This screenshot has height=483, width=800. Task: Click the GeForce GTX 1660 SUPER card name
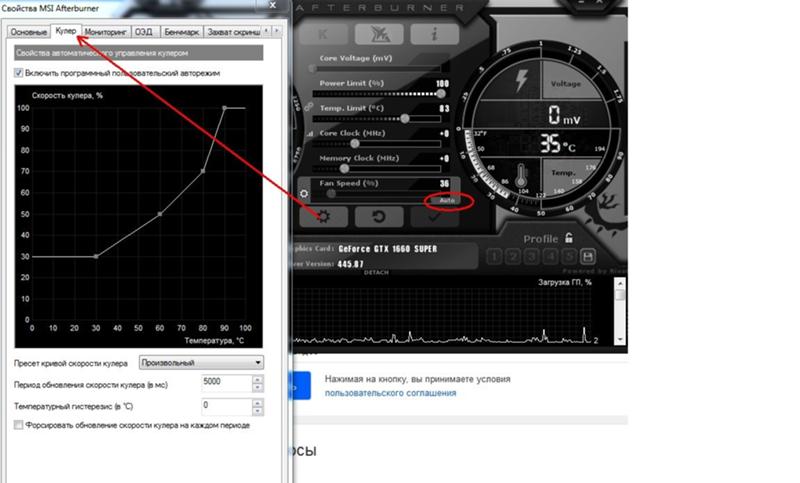(x=388, y=249)
